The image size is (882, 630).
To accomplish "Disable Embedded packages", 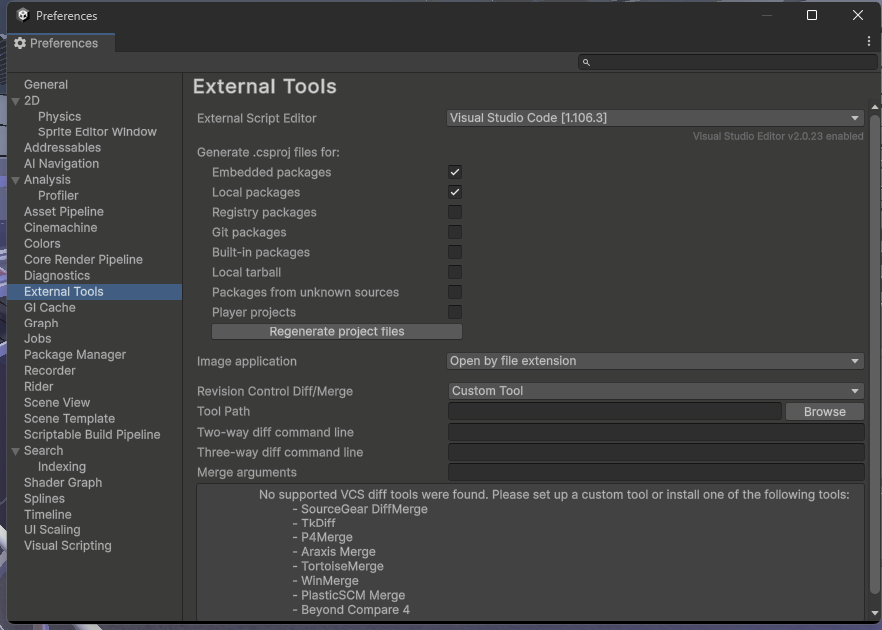I will (455, 172).
